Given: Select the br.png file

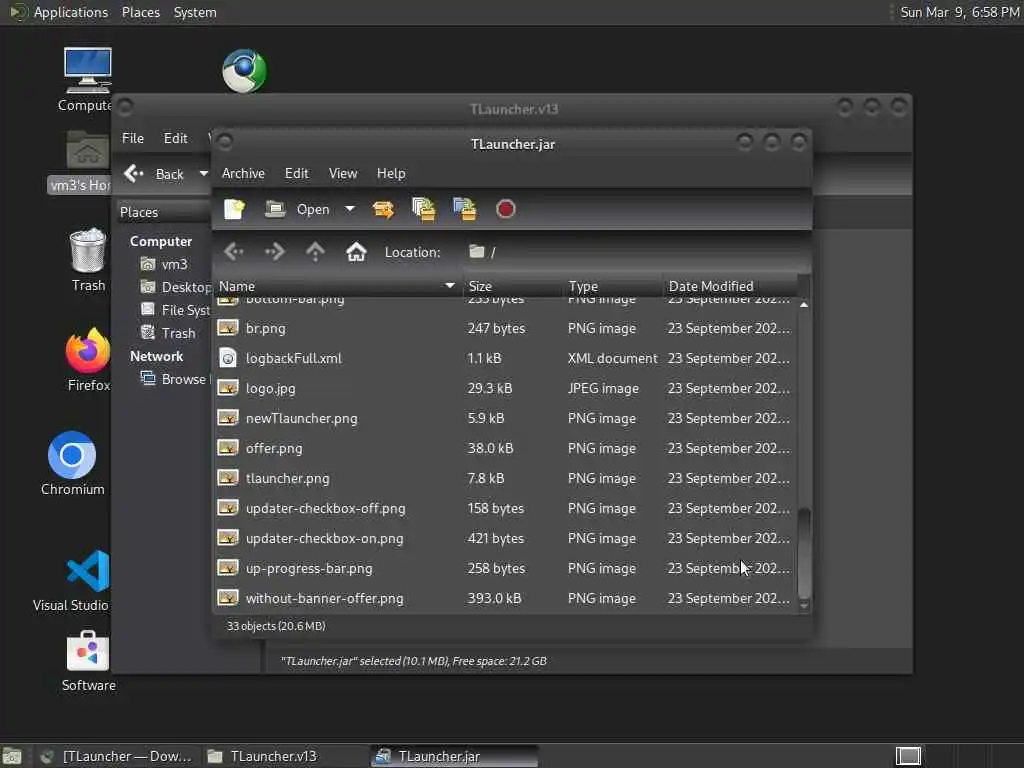Looking at the screenshot, I should [505, 328].
